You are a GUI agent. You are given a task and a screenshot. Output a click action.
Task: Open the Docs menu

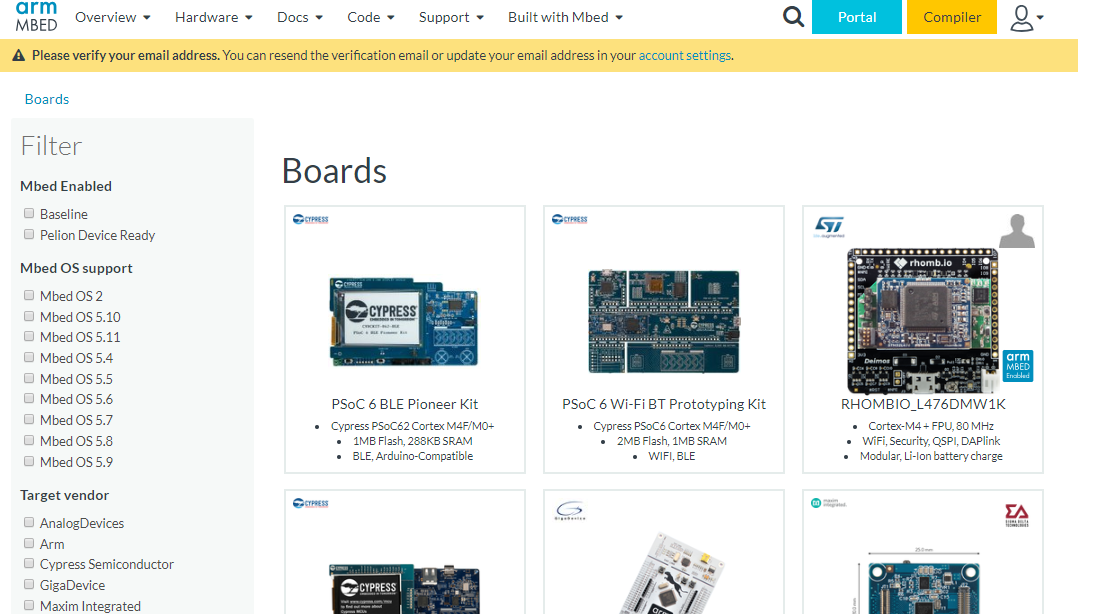point(300,17)
